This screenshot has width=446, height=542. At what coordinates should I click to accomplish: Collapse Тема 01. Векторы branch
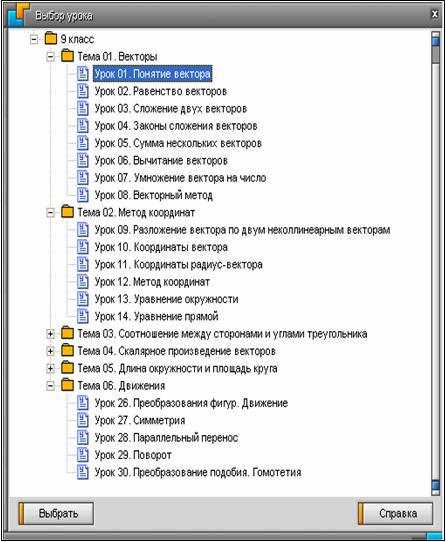click(50, 56)
